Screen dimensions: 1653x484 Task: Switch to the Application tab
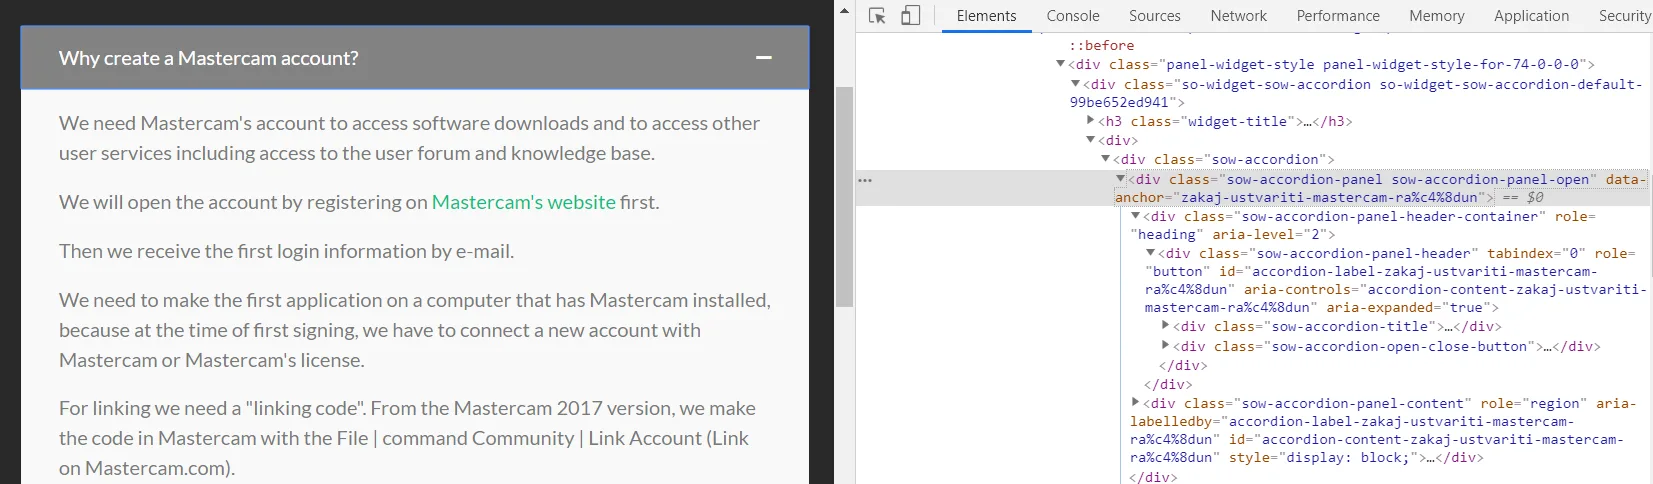1531,16
